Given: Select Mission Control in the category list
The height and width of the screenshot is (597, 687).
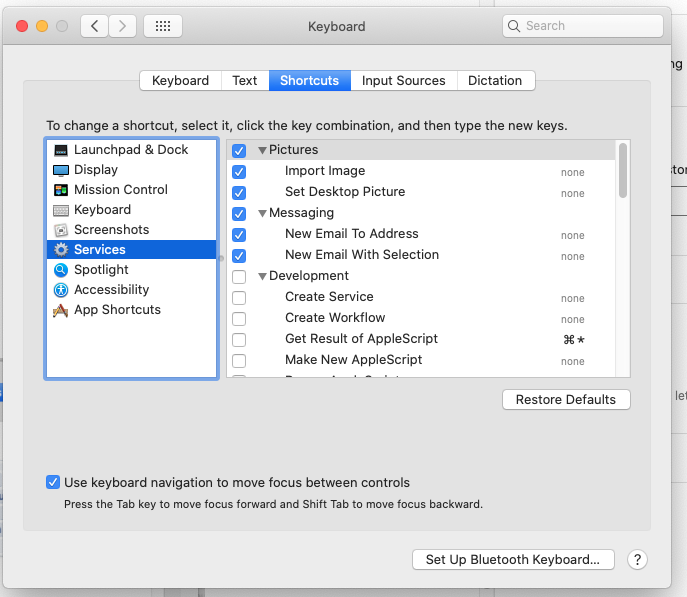Looking at the screenshot, I should (x=131, y=190).
